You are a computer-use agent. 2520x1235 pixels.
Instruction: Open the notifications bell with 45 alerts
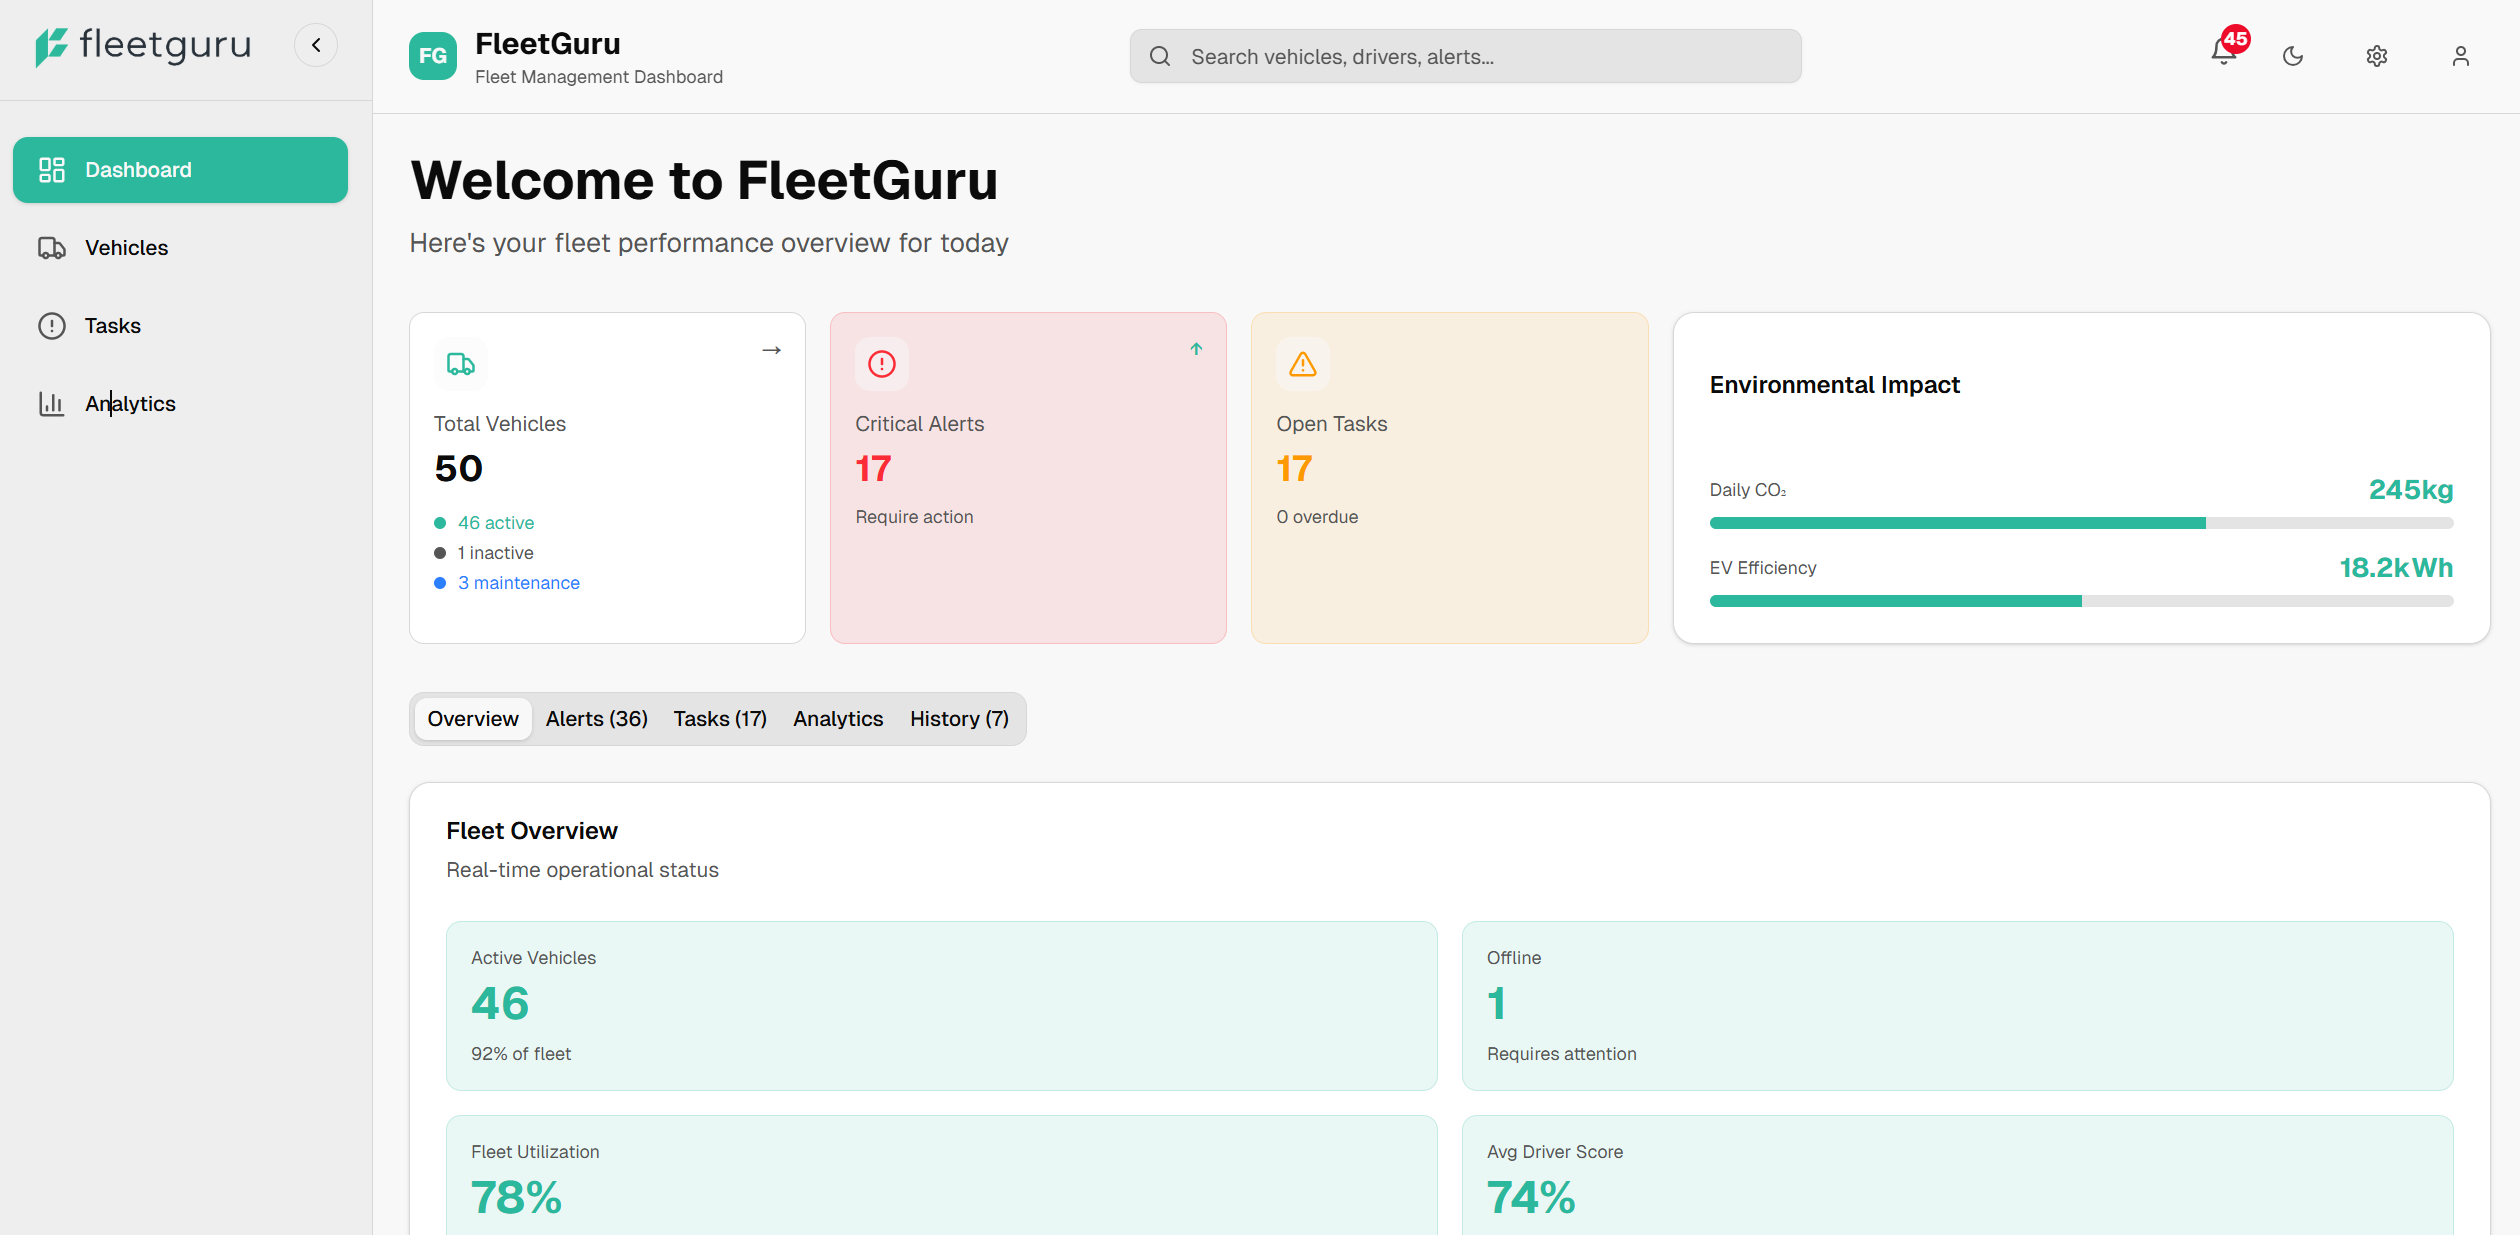coord(2222,56)
